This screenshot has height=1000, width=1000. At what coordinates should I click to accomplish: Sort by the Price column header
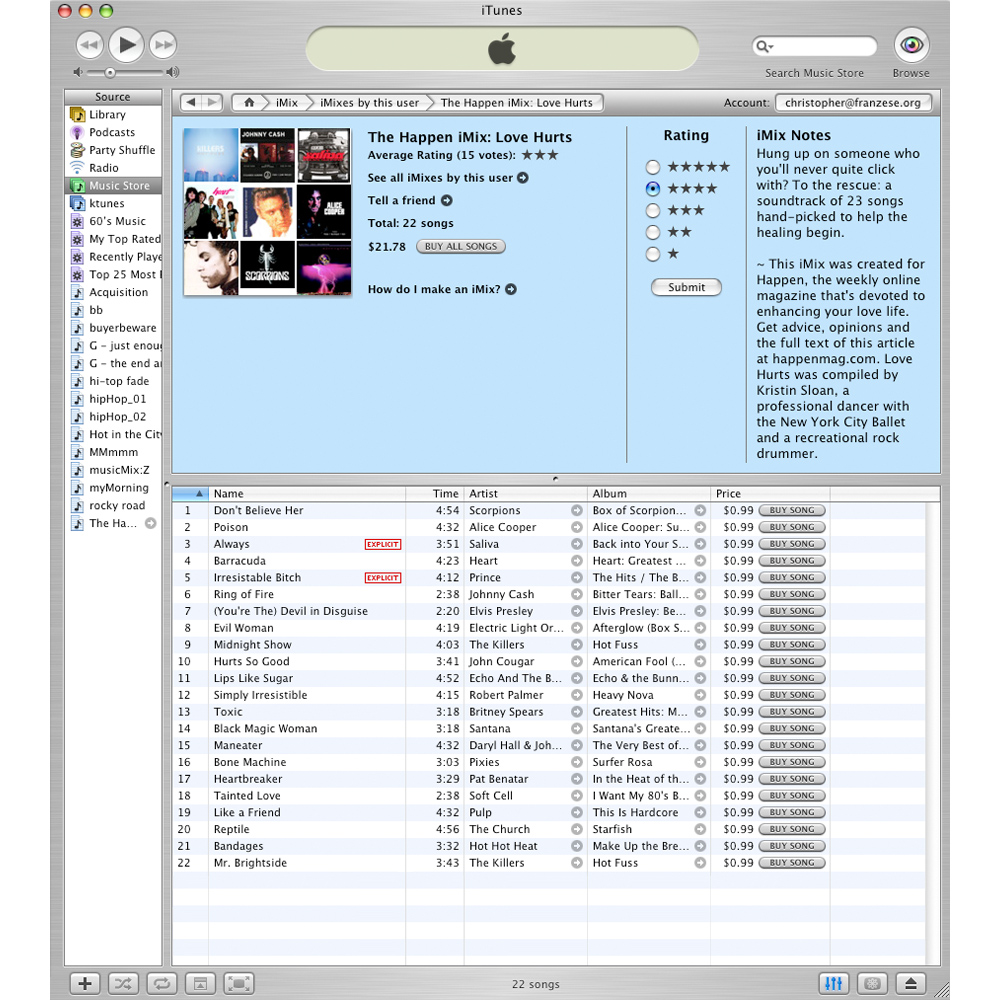pos(770,494)
